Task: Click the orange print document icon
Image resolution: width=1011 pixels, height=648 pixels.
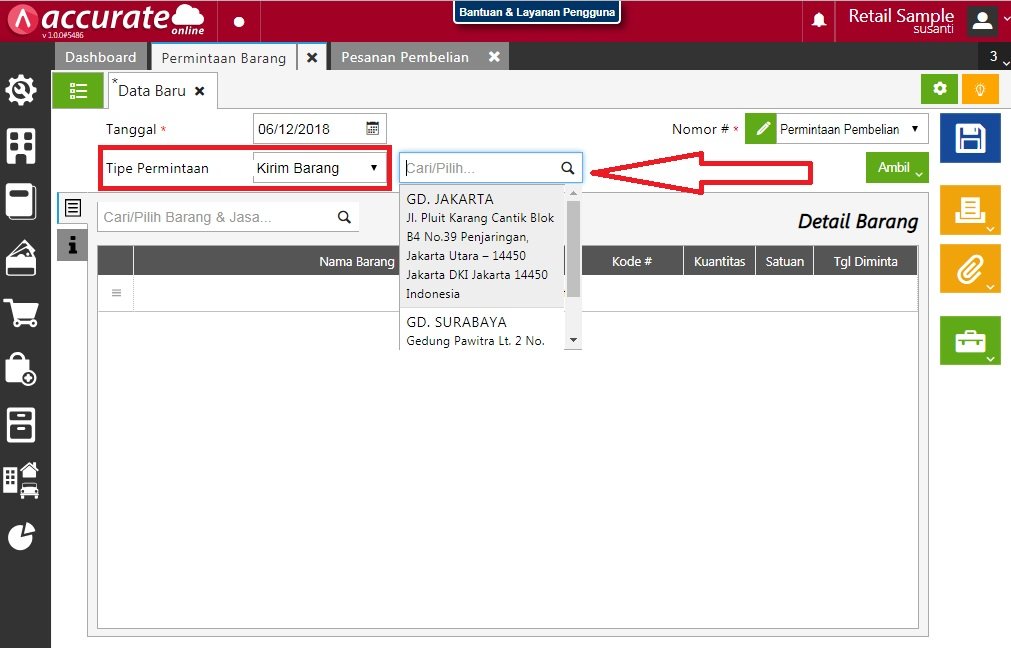Action: 970,210
